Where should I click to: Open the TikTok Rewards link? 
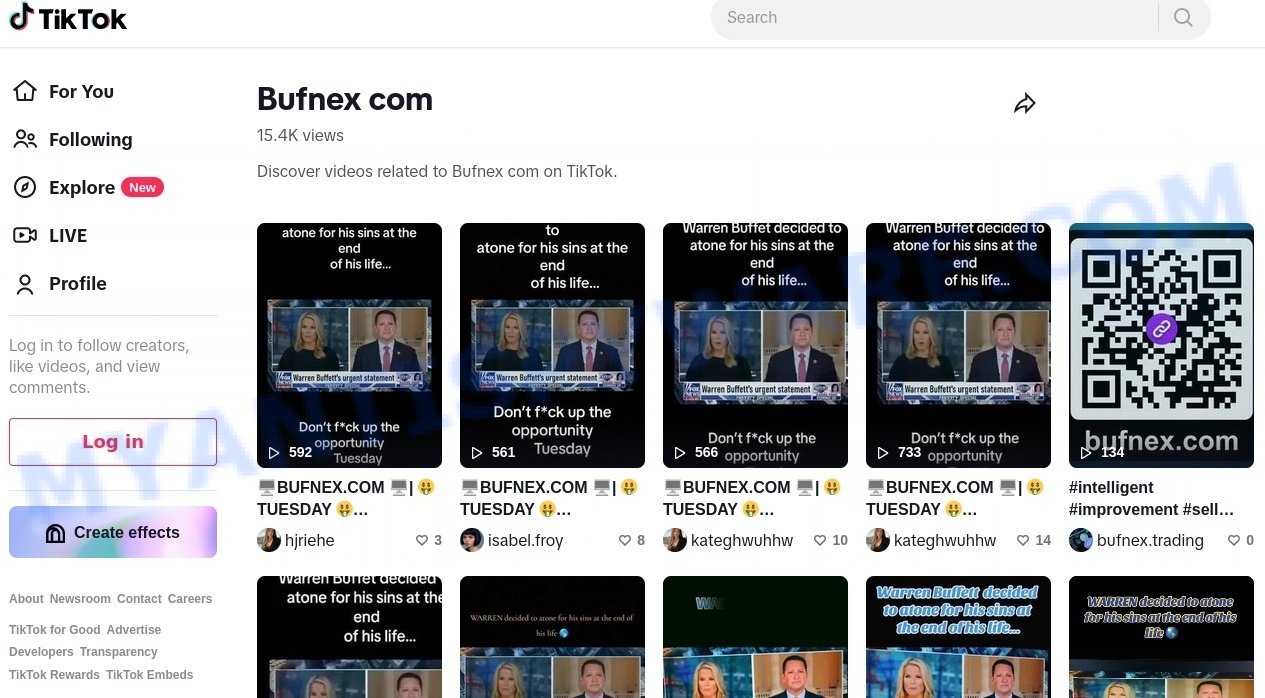click(54, 675)
